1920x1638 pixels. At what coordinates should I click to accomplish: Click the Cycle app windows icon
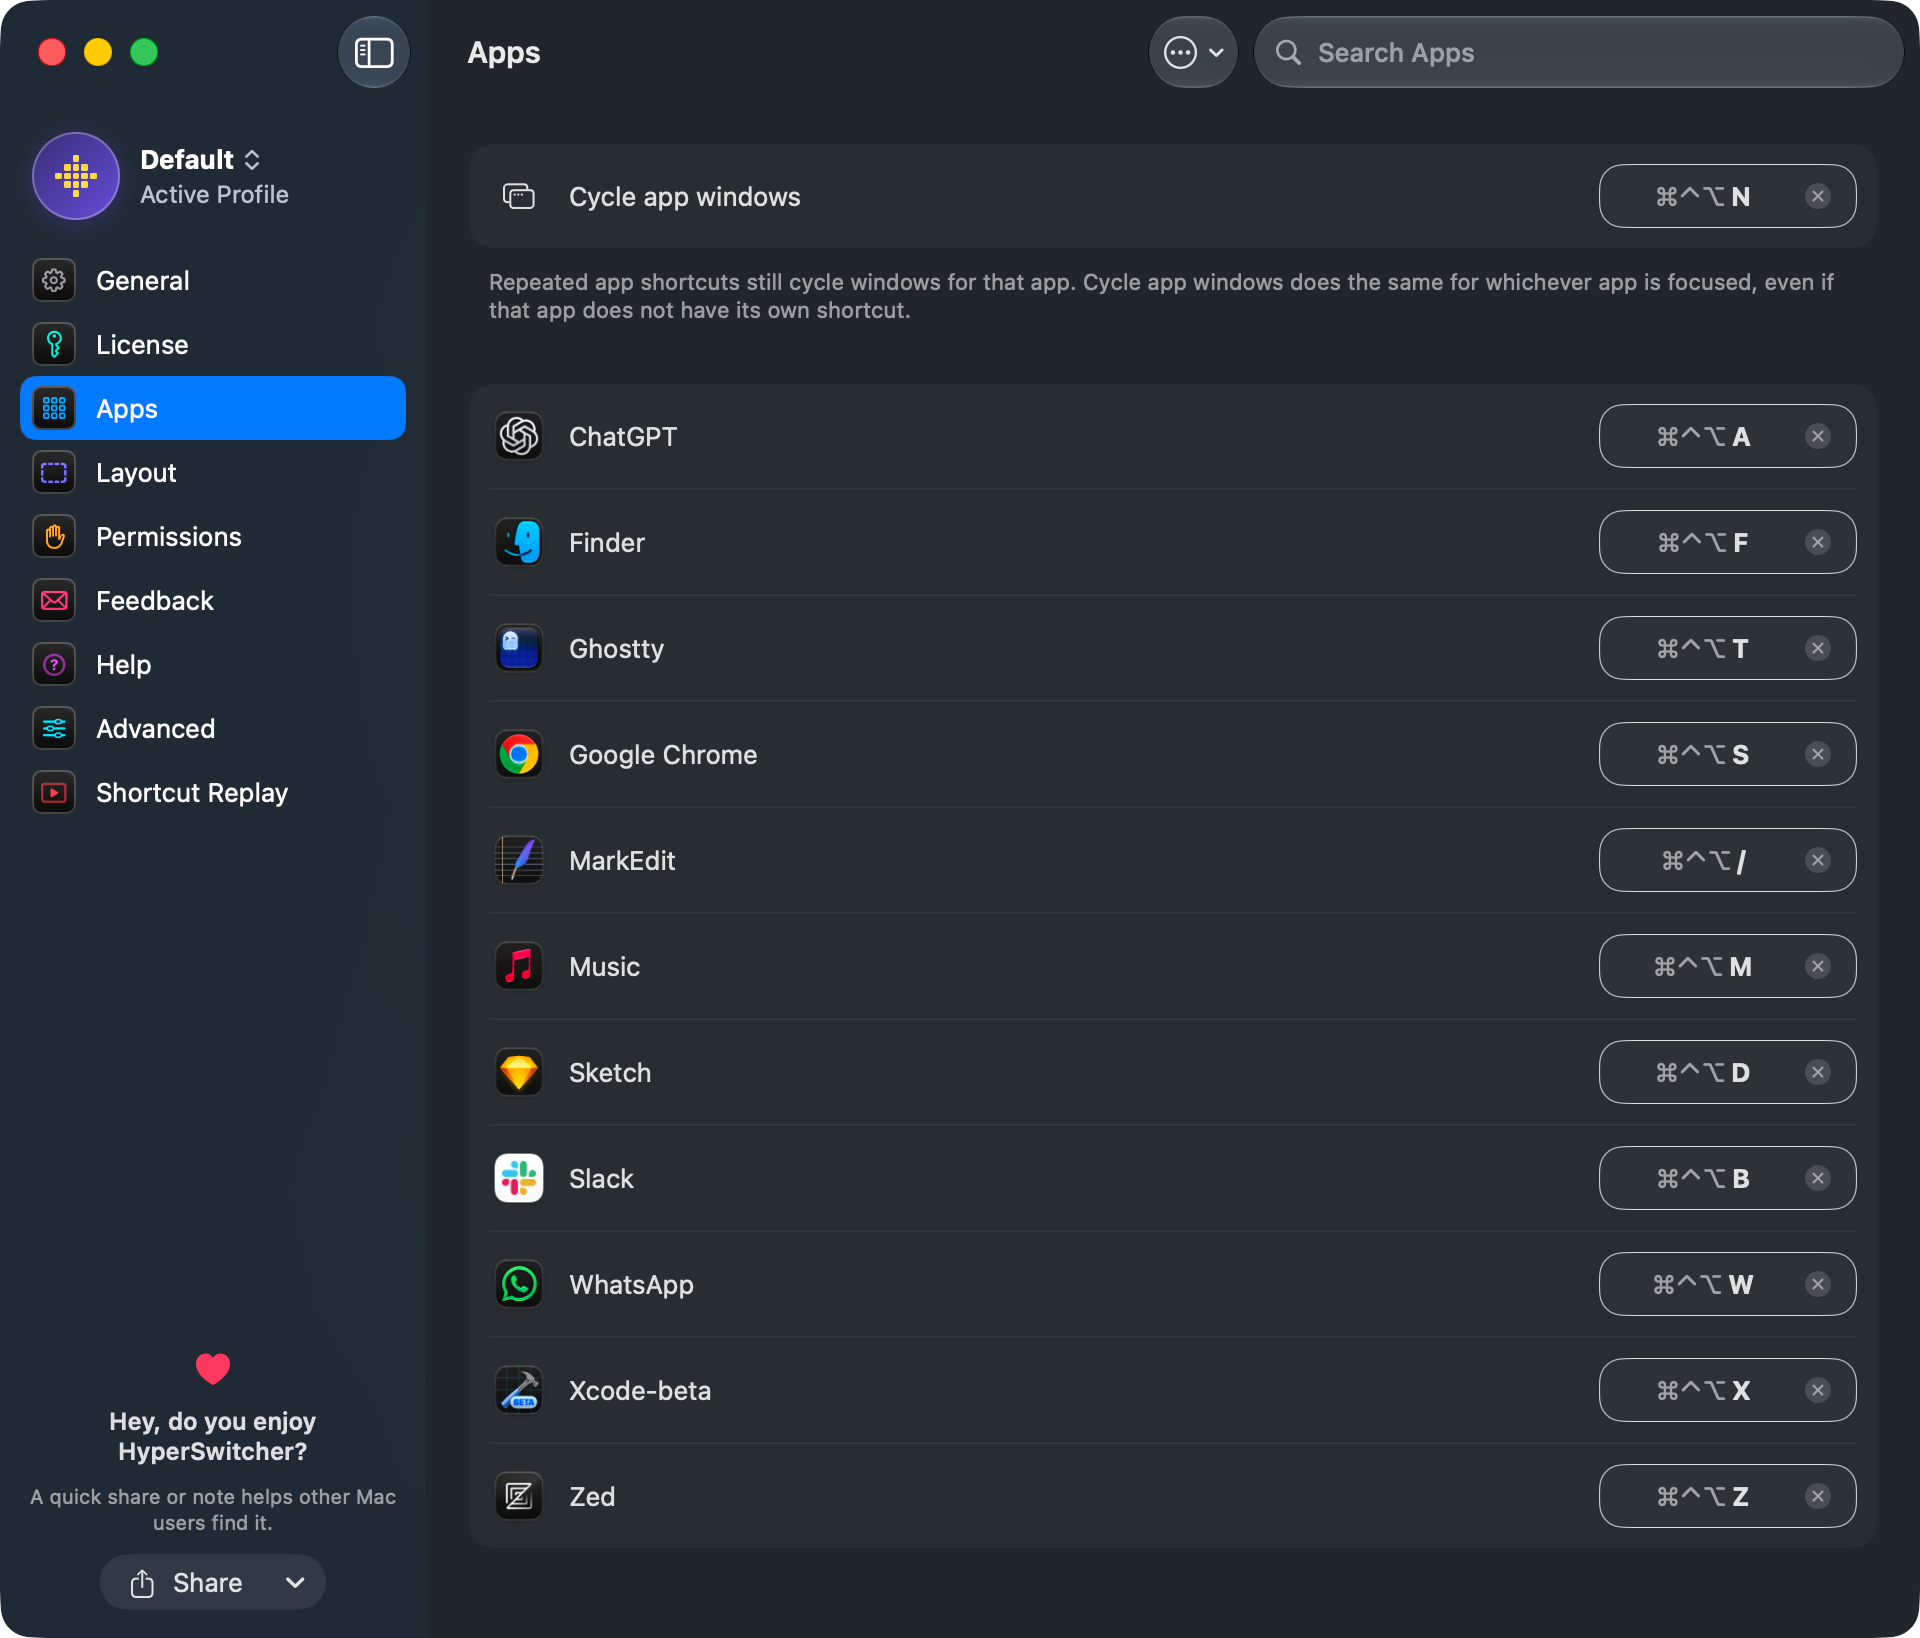point(519,196)
